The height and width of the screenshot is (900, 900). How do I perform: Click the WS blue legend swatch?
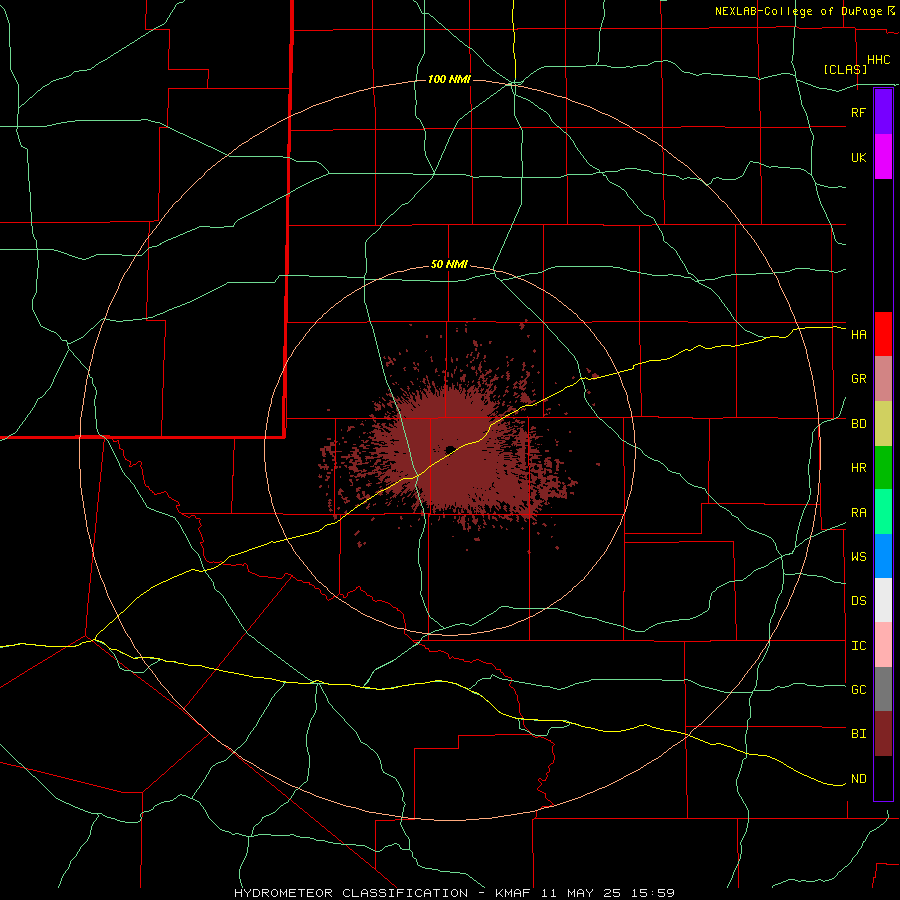[883, 556]
